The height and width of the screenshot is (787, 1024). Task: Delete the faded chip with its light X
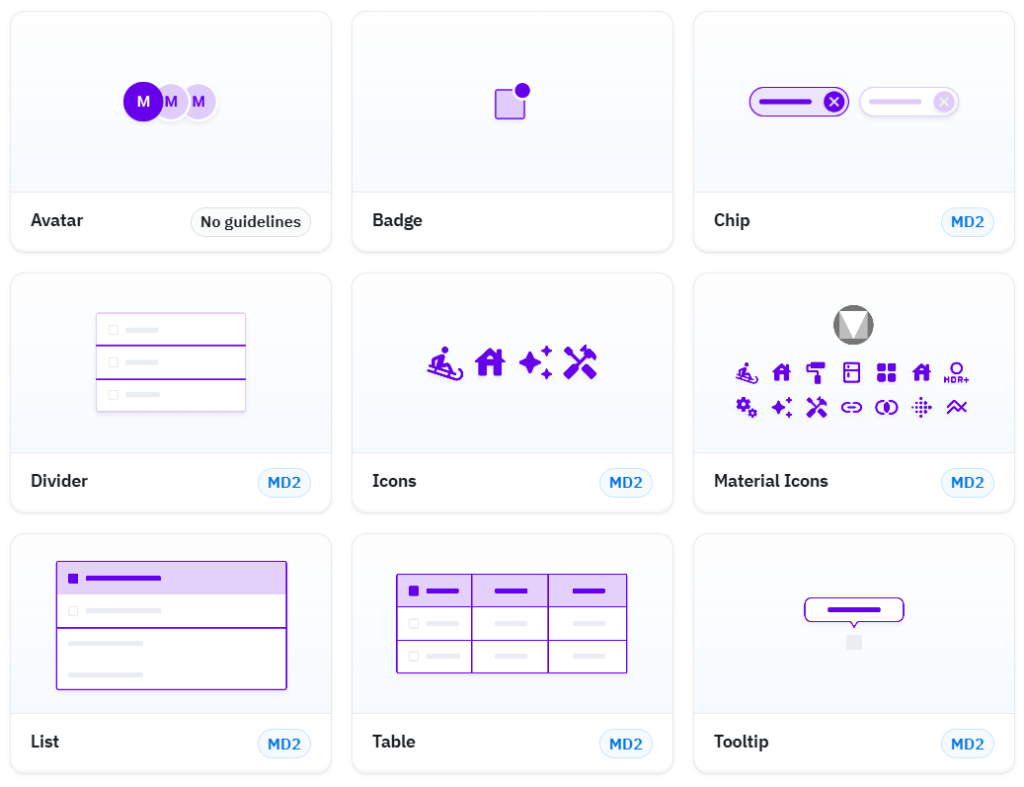[x=943, y=102]
